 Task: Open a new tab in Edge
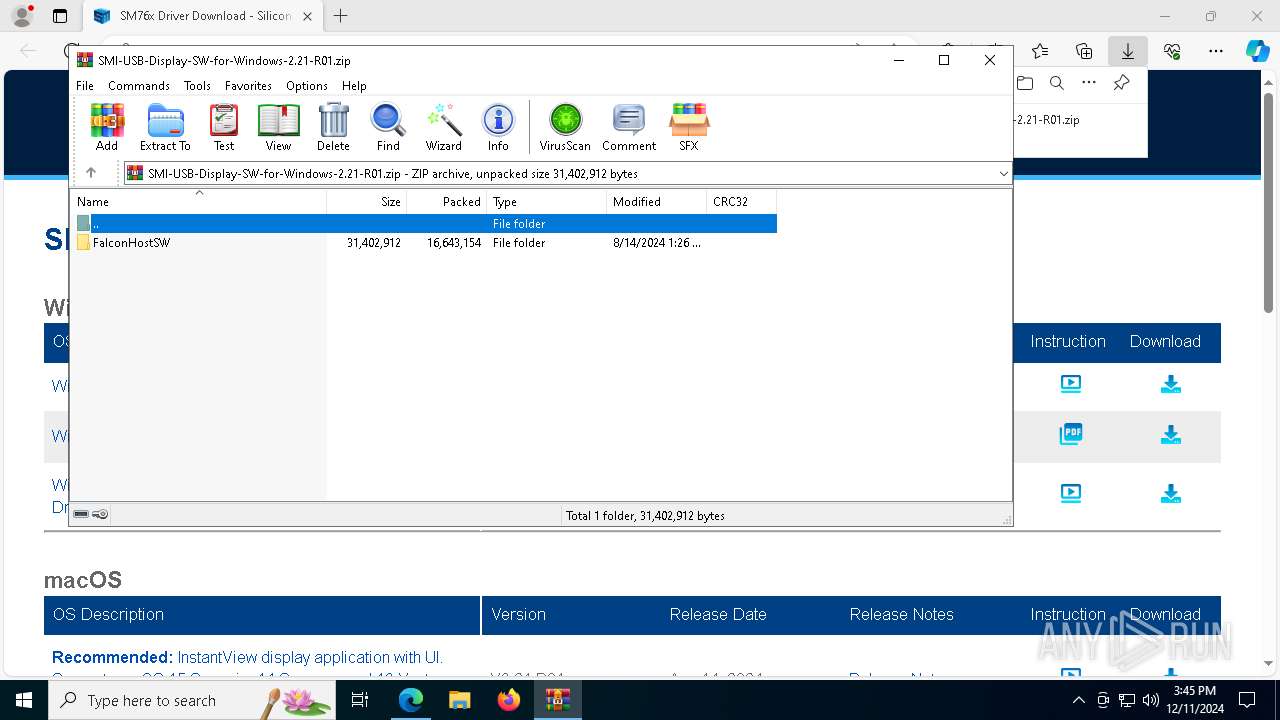point(341,16)
